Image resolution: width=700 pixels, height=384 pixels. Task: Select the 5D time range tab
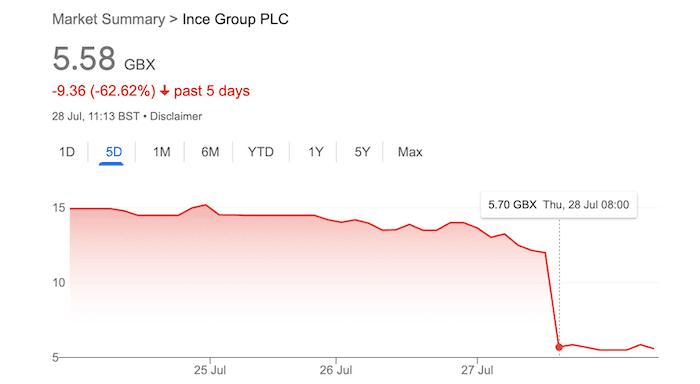click(x=113, y=152)
